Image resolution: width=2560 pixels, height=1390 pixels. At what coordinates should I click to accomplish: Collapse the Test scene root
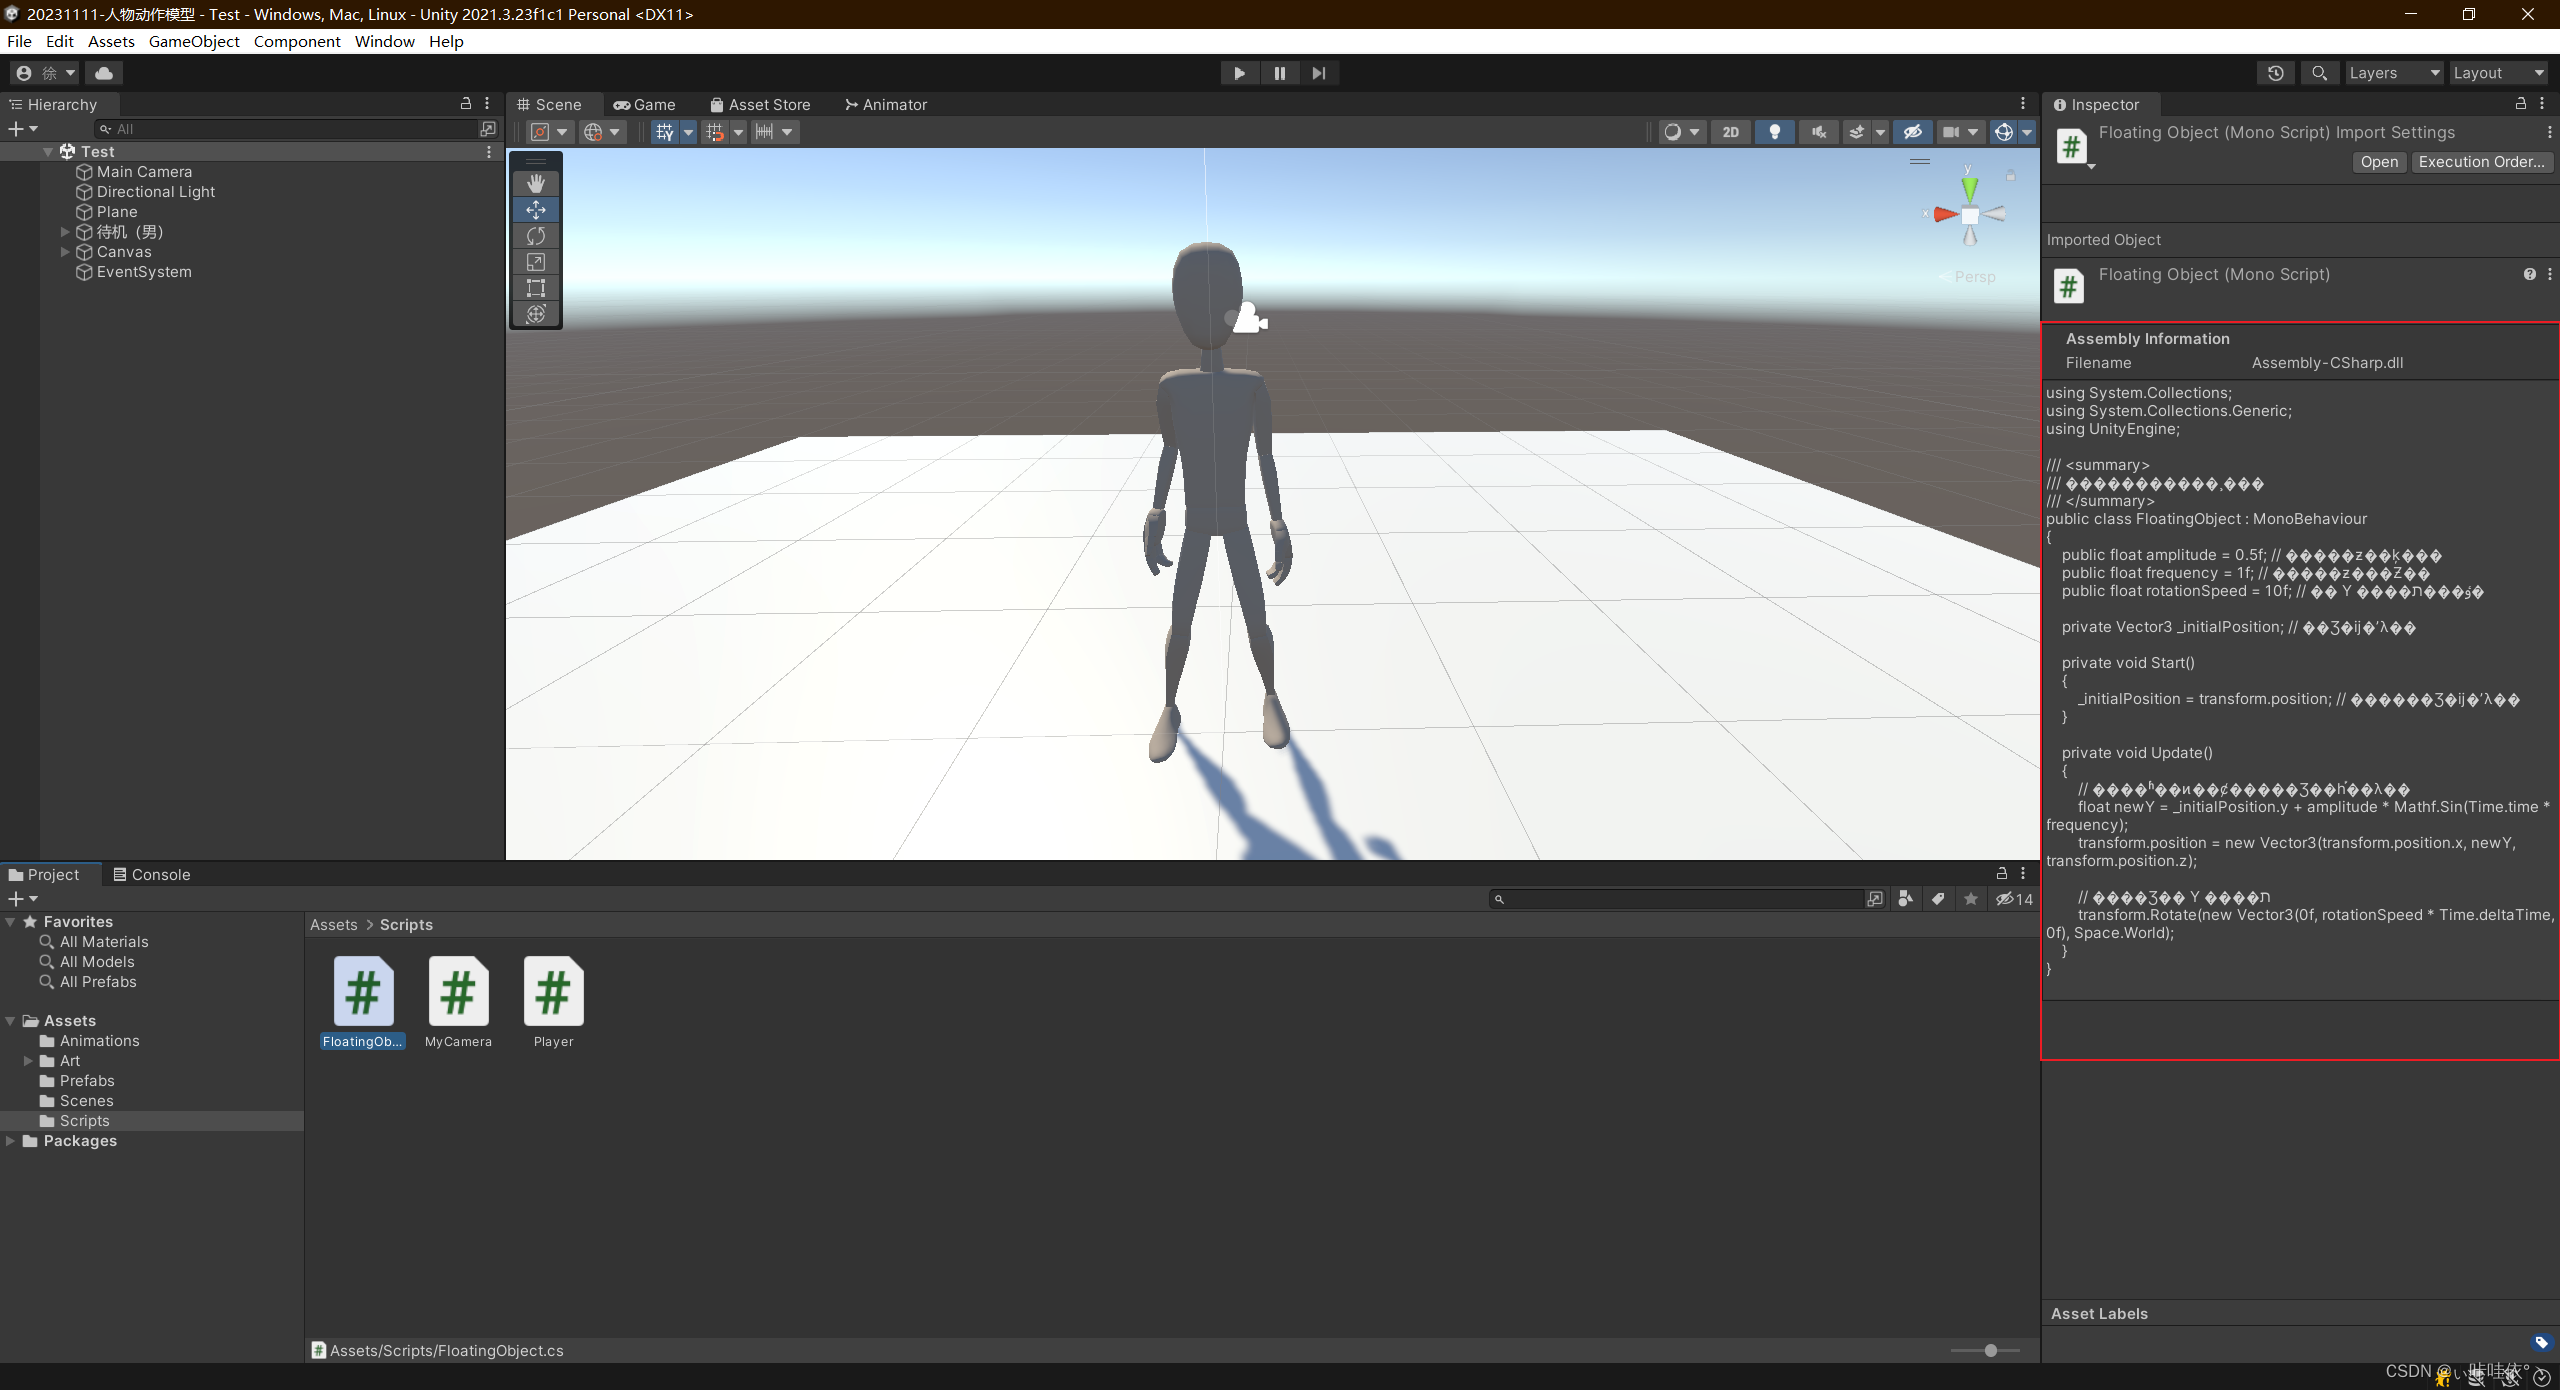coord(48,152)
